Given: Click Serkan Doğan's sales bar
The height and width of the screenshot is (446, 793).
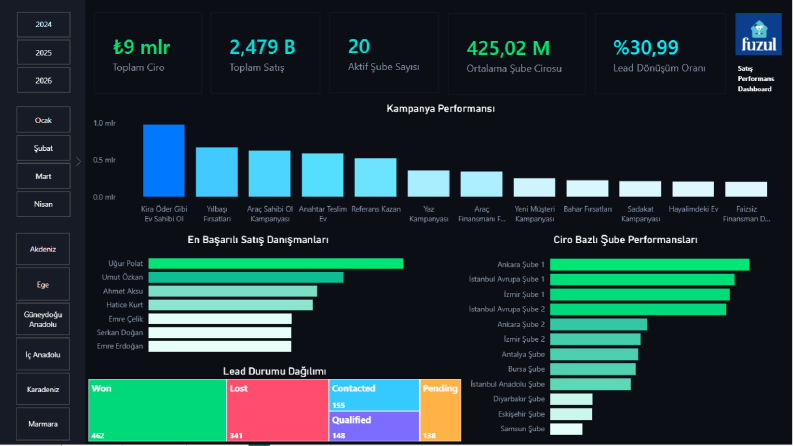Looking at the screenshot, I should point(220,333).
